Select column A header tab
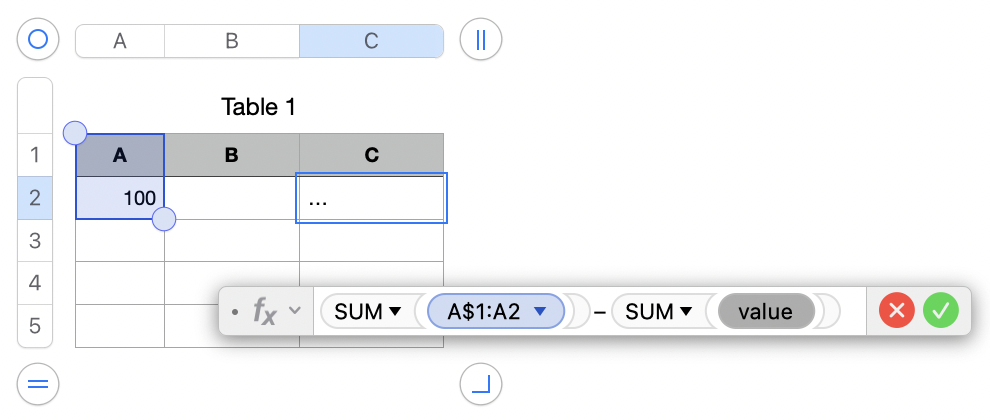 tap(120, 41)
